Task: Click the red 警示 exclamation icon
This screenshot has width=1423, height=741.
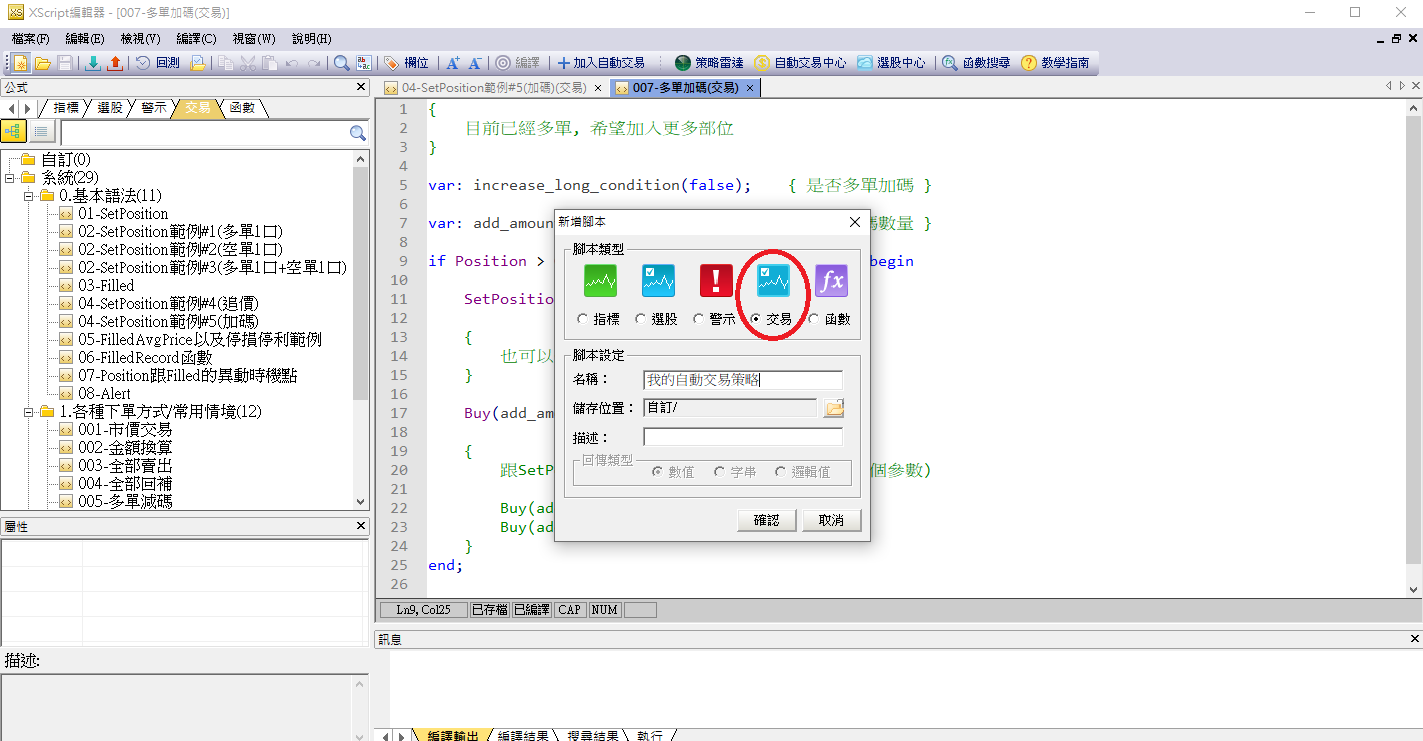Action: (x=716, y=281)
